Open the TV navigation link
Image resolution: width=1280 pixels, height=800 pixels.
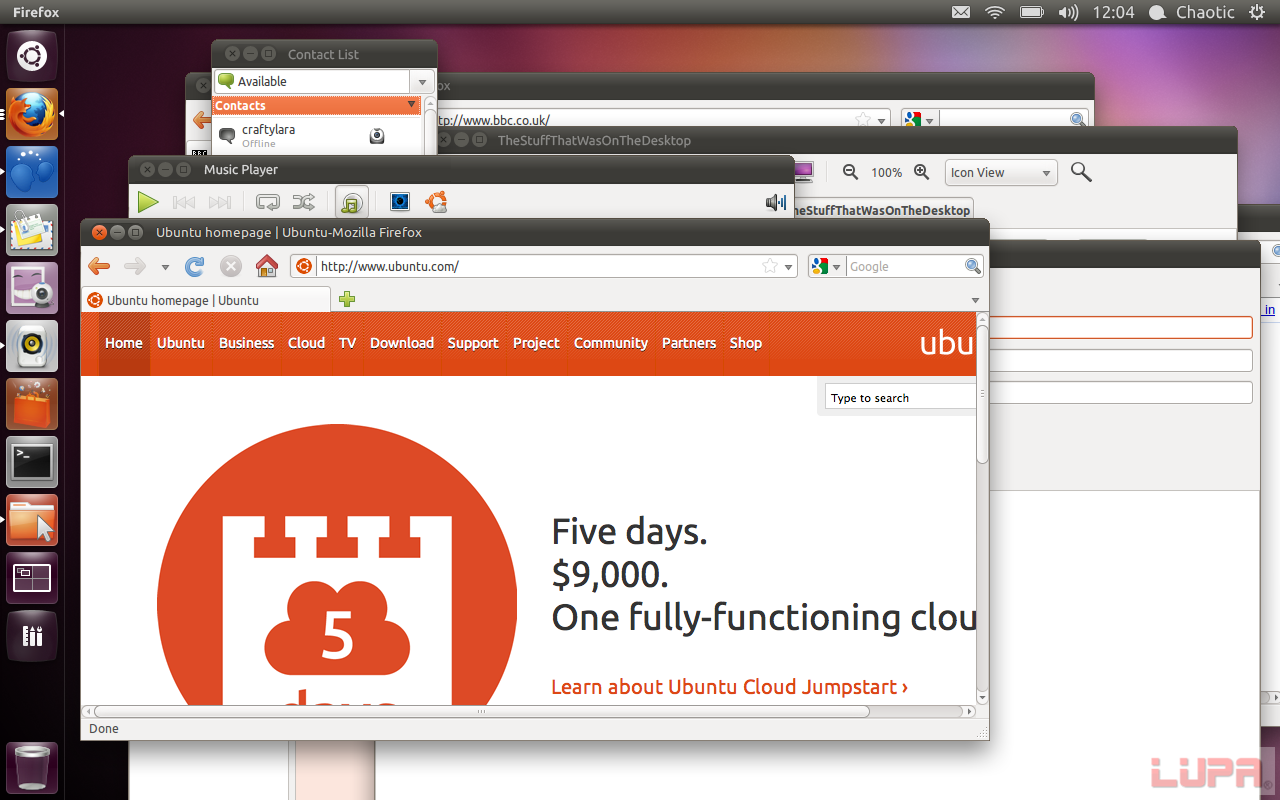347,343
